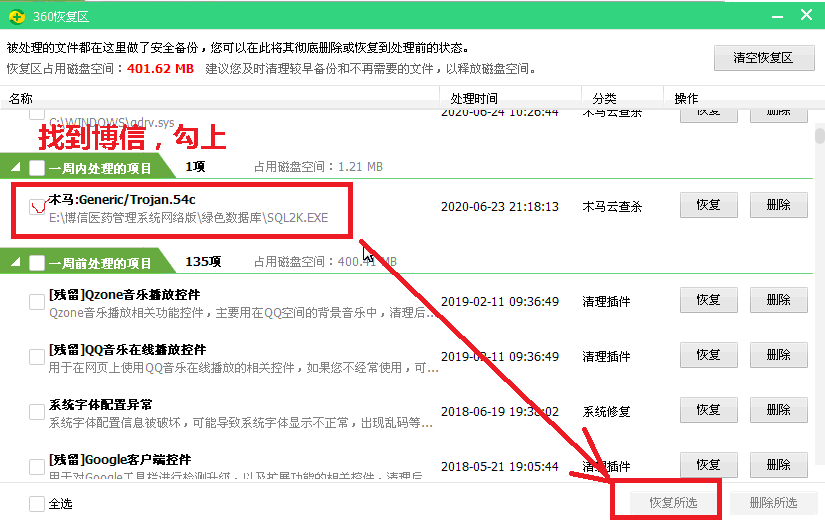
Task: Check the [残留]Qzone音乐播放控件 item
Action: [37, 302]
